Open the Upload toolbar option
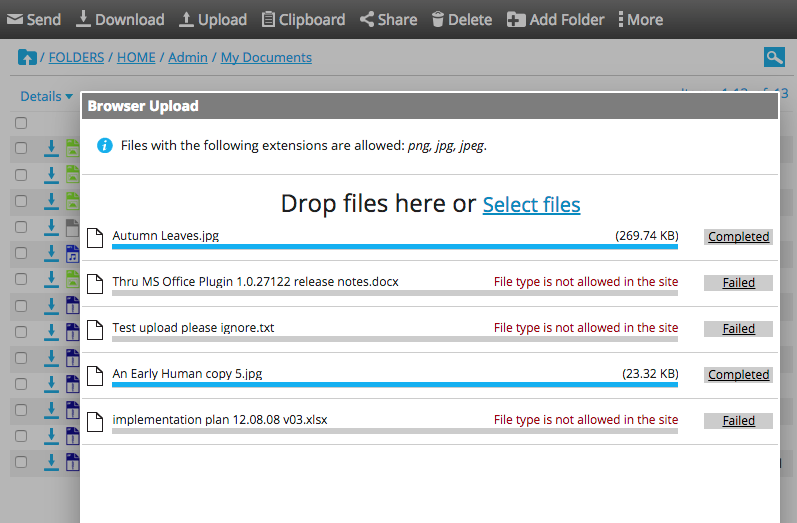The width and height of the screenshot is (797, 523). pos(213,19)
